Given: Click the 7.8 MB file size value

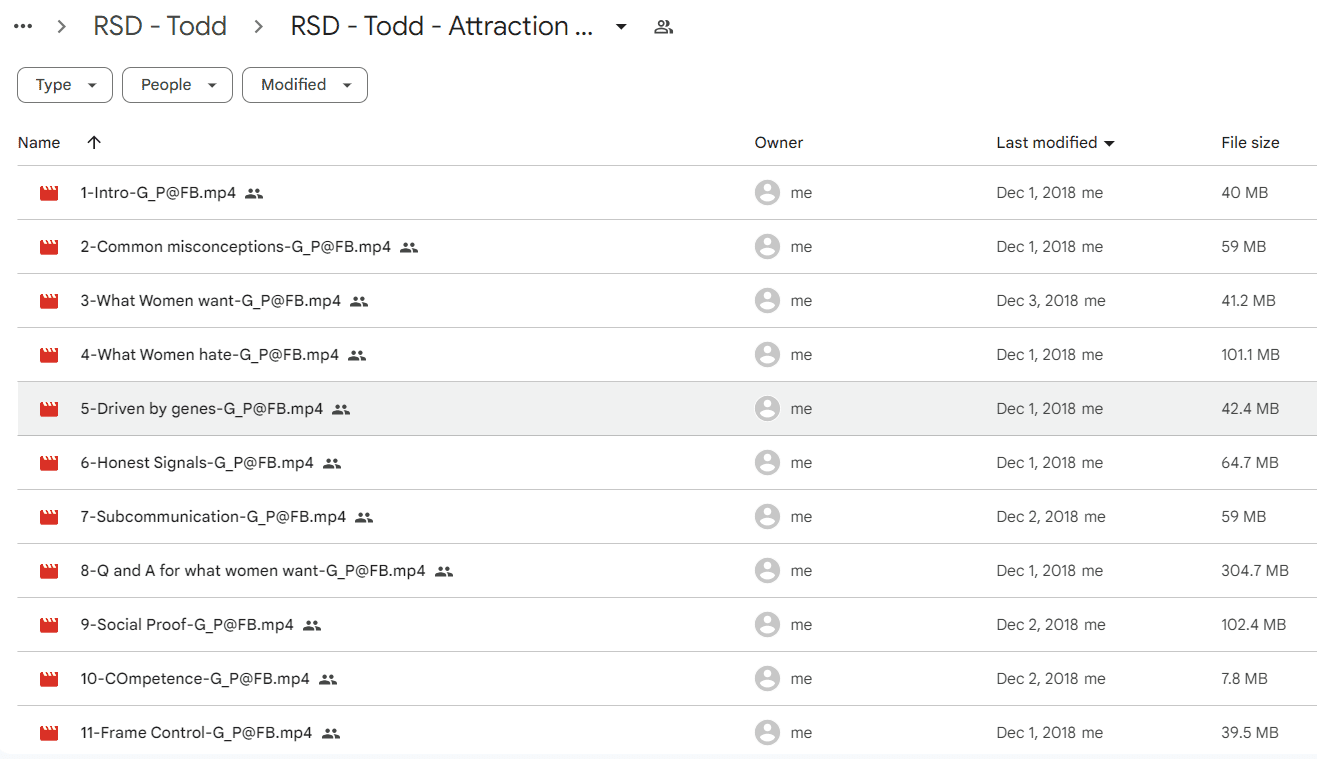Looking at the screenshot, I should click(x=1244, y=679).
